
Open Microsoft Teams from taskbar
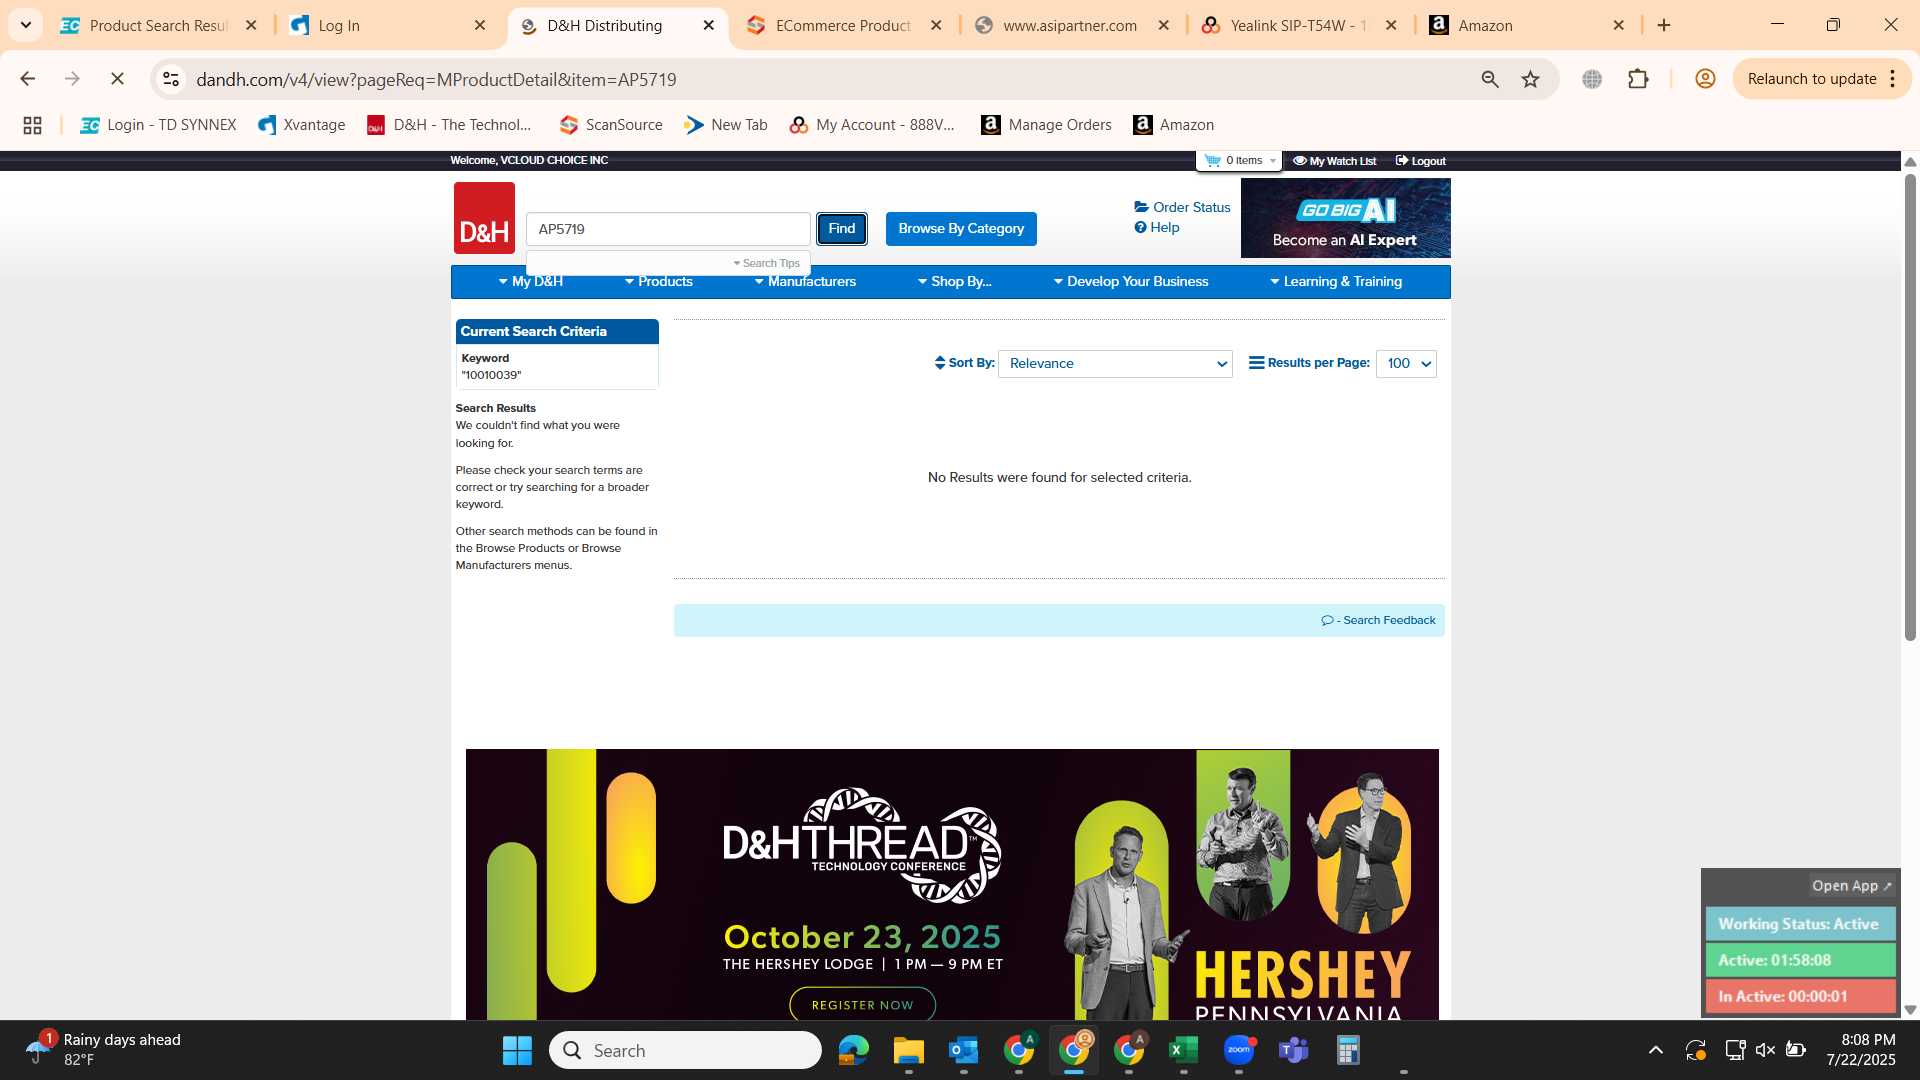(x=1293, y=1050)
